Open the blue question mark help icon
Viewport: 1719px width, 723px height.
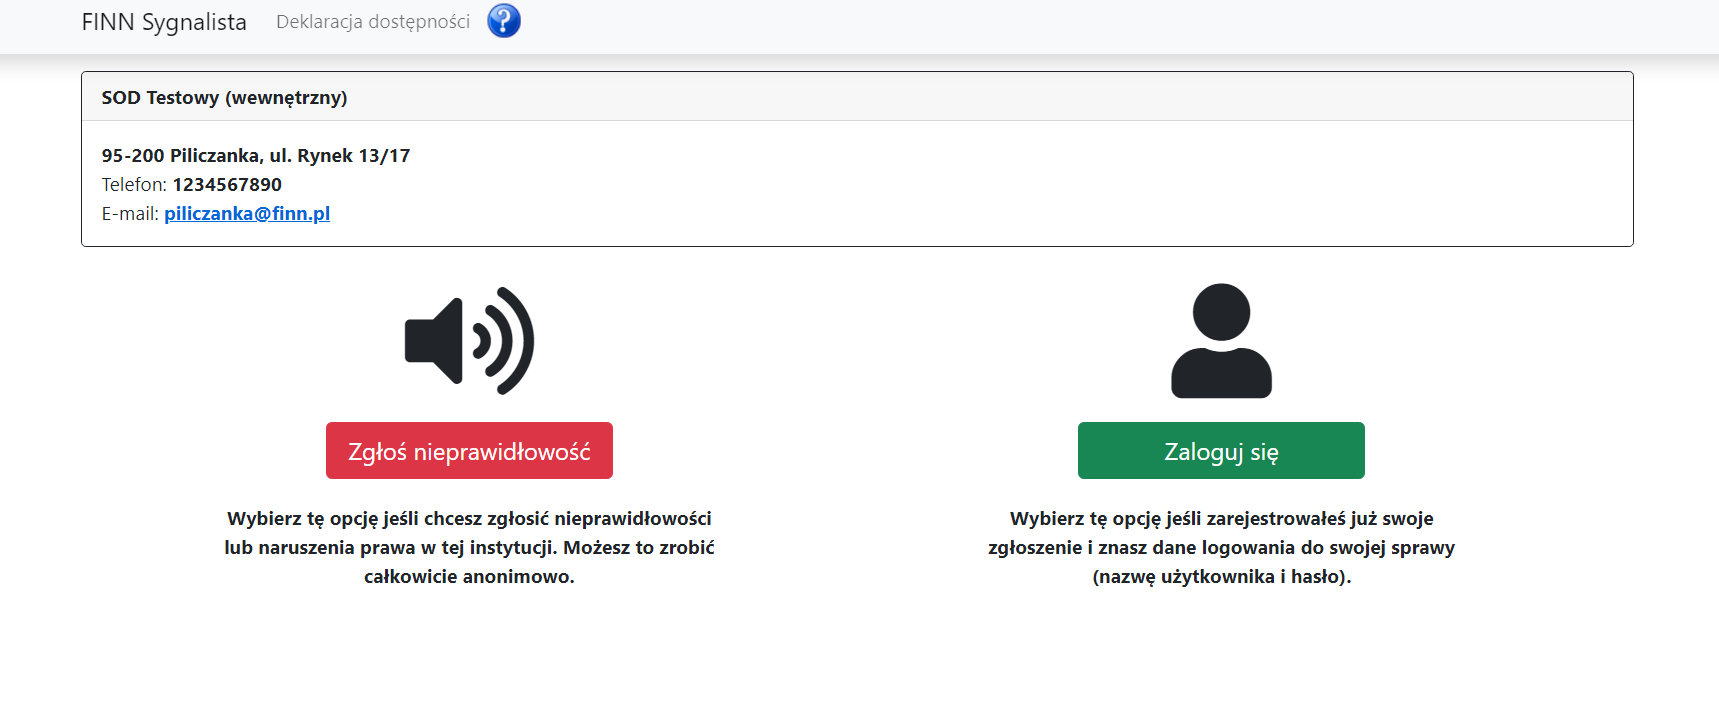[504, 20]
